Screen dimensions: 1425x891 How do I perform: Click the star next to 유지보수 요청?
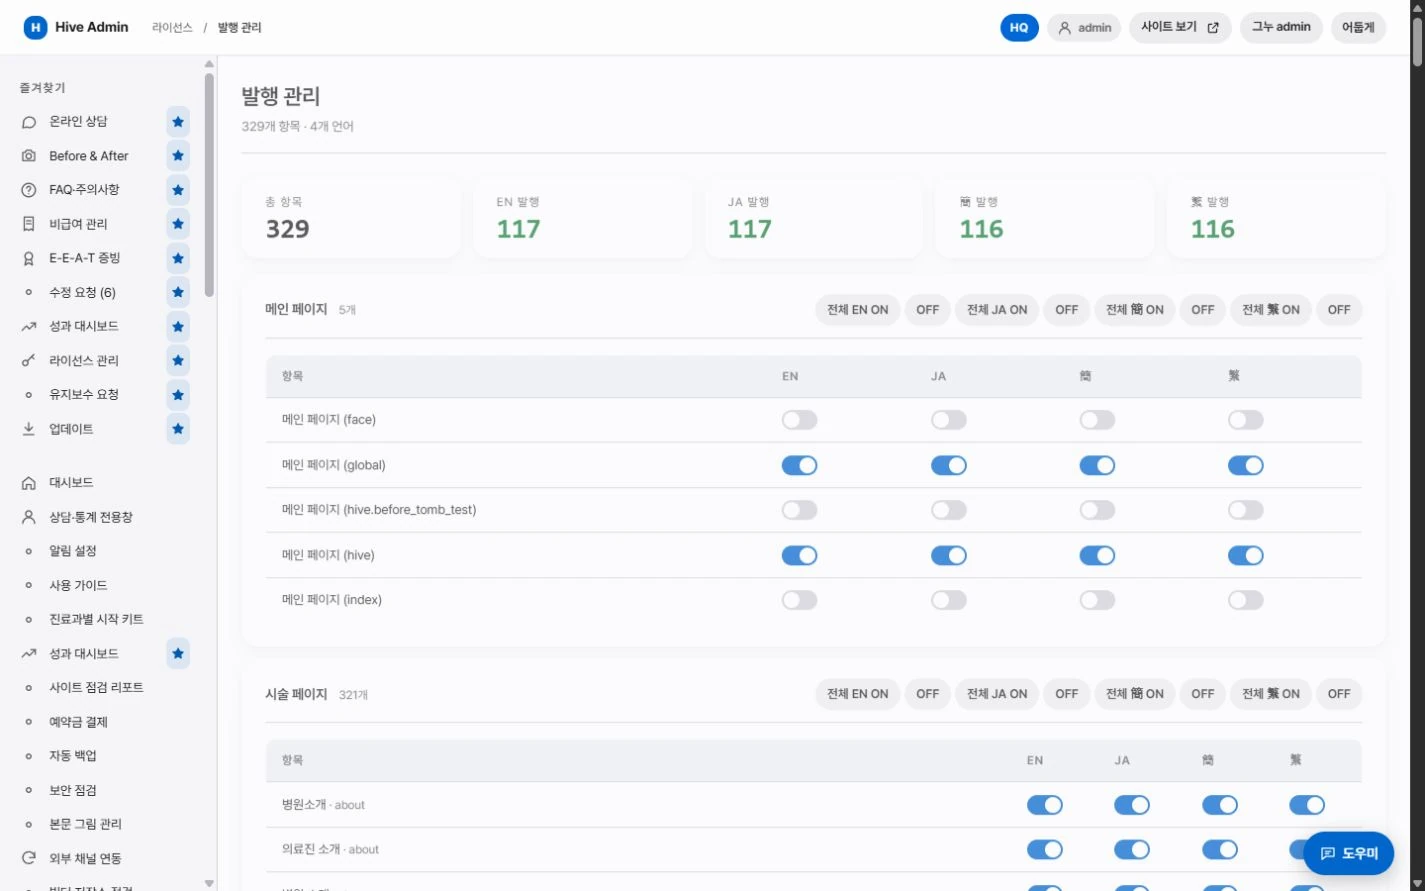pyautogui.click(x=178, y=395)
